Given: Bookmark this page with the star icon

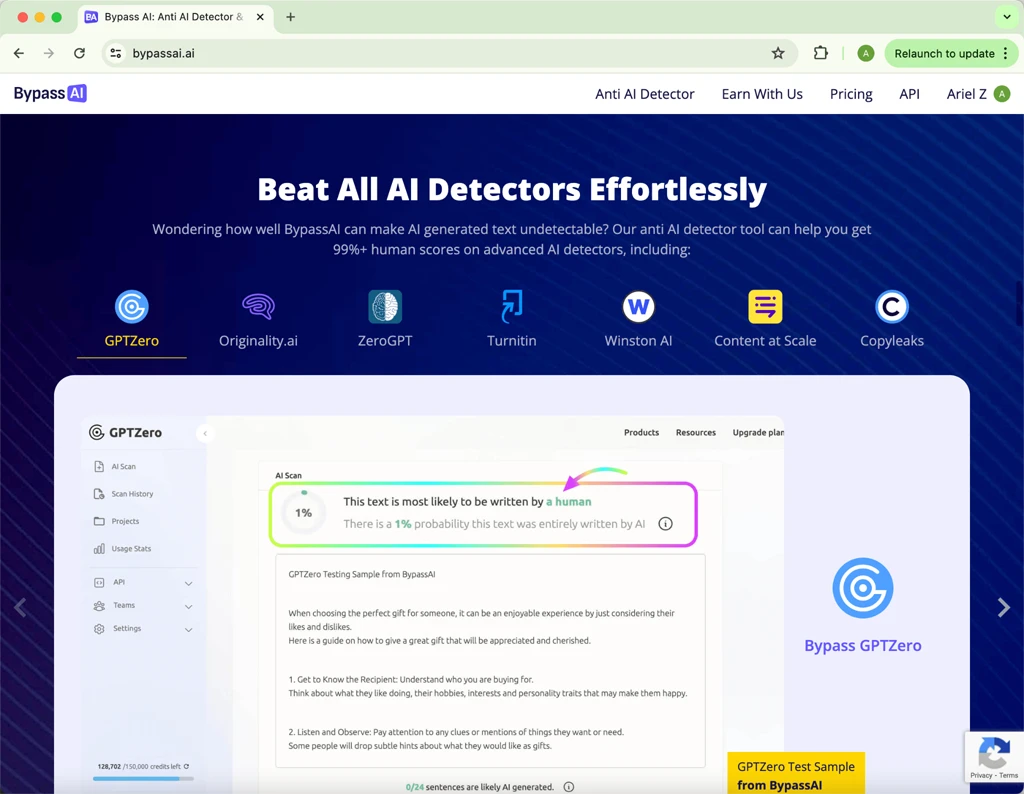Looking at the screenshot, I should pyautogui.click(x=778, y=54).
